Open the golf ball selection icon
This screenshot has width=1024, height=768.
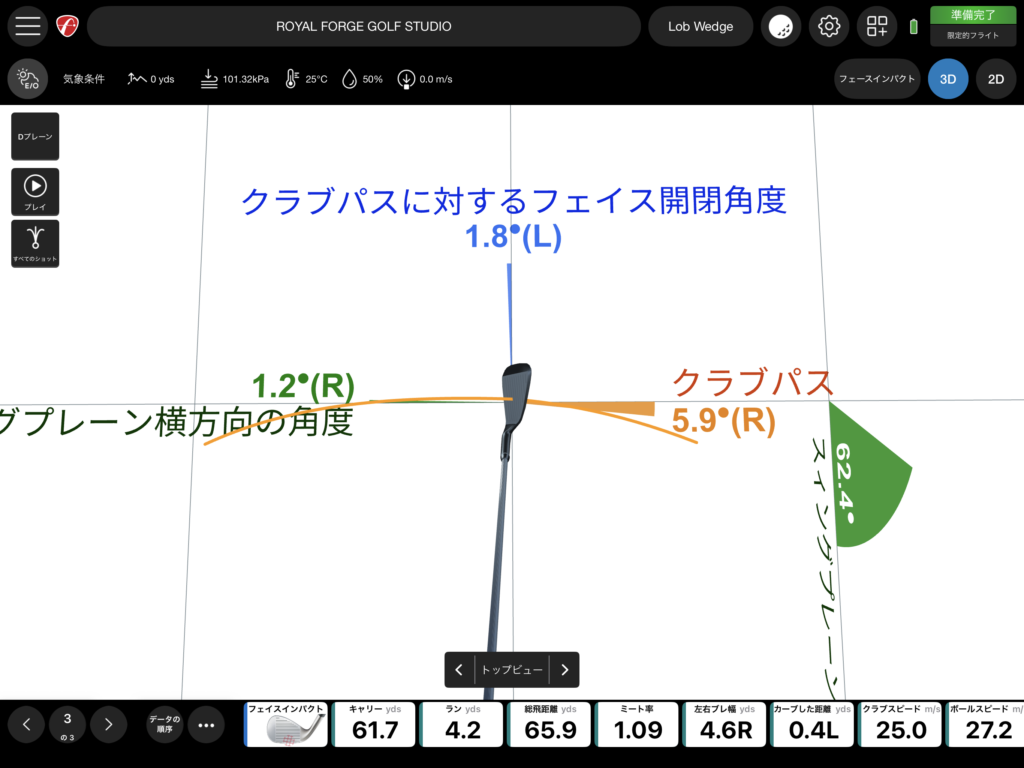[x=780, y=27]
